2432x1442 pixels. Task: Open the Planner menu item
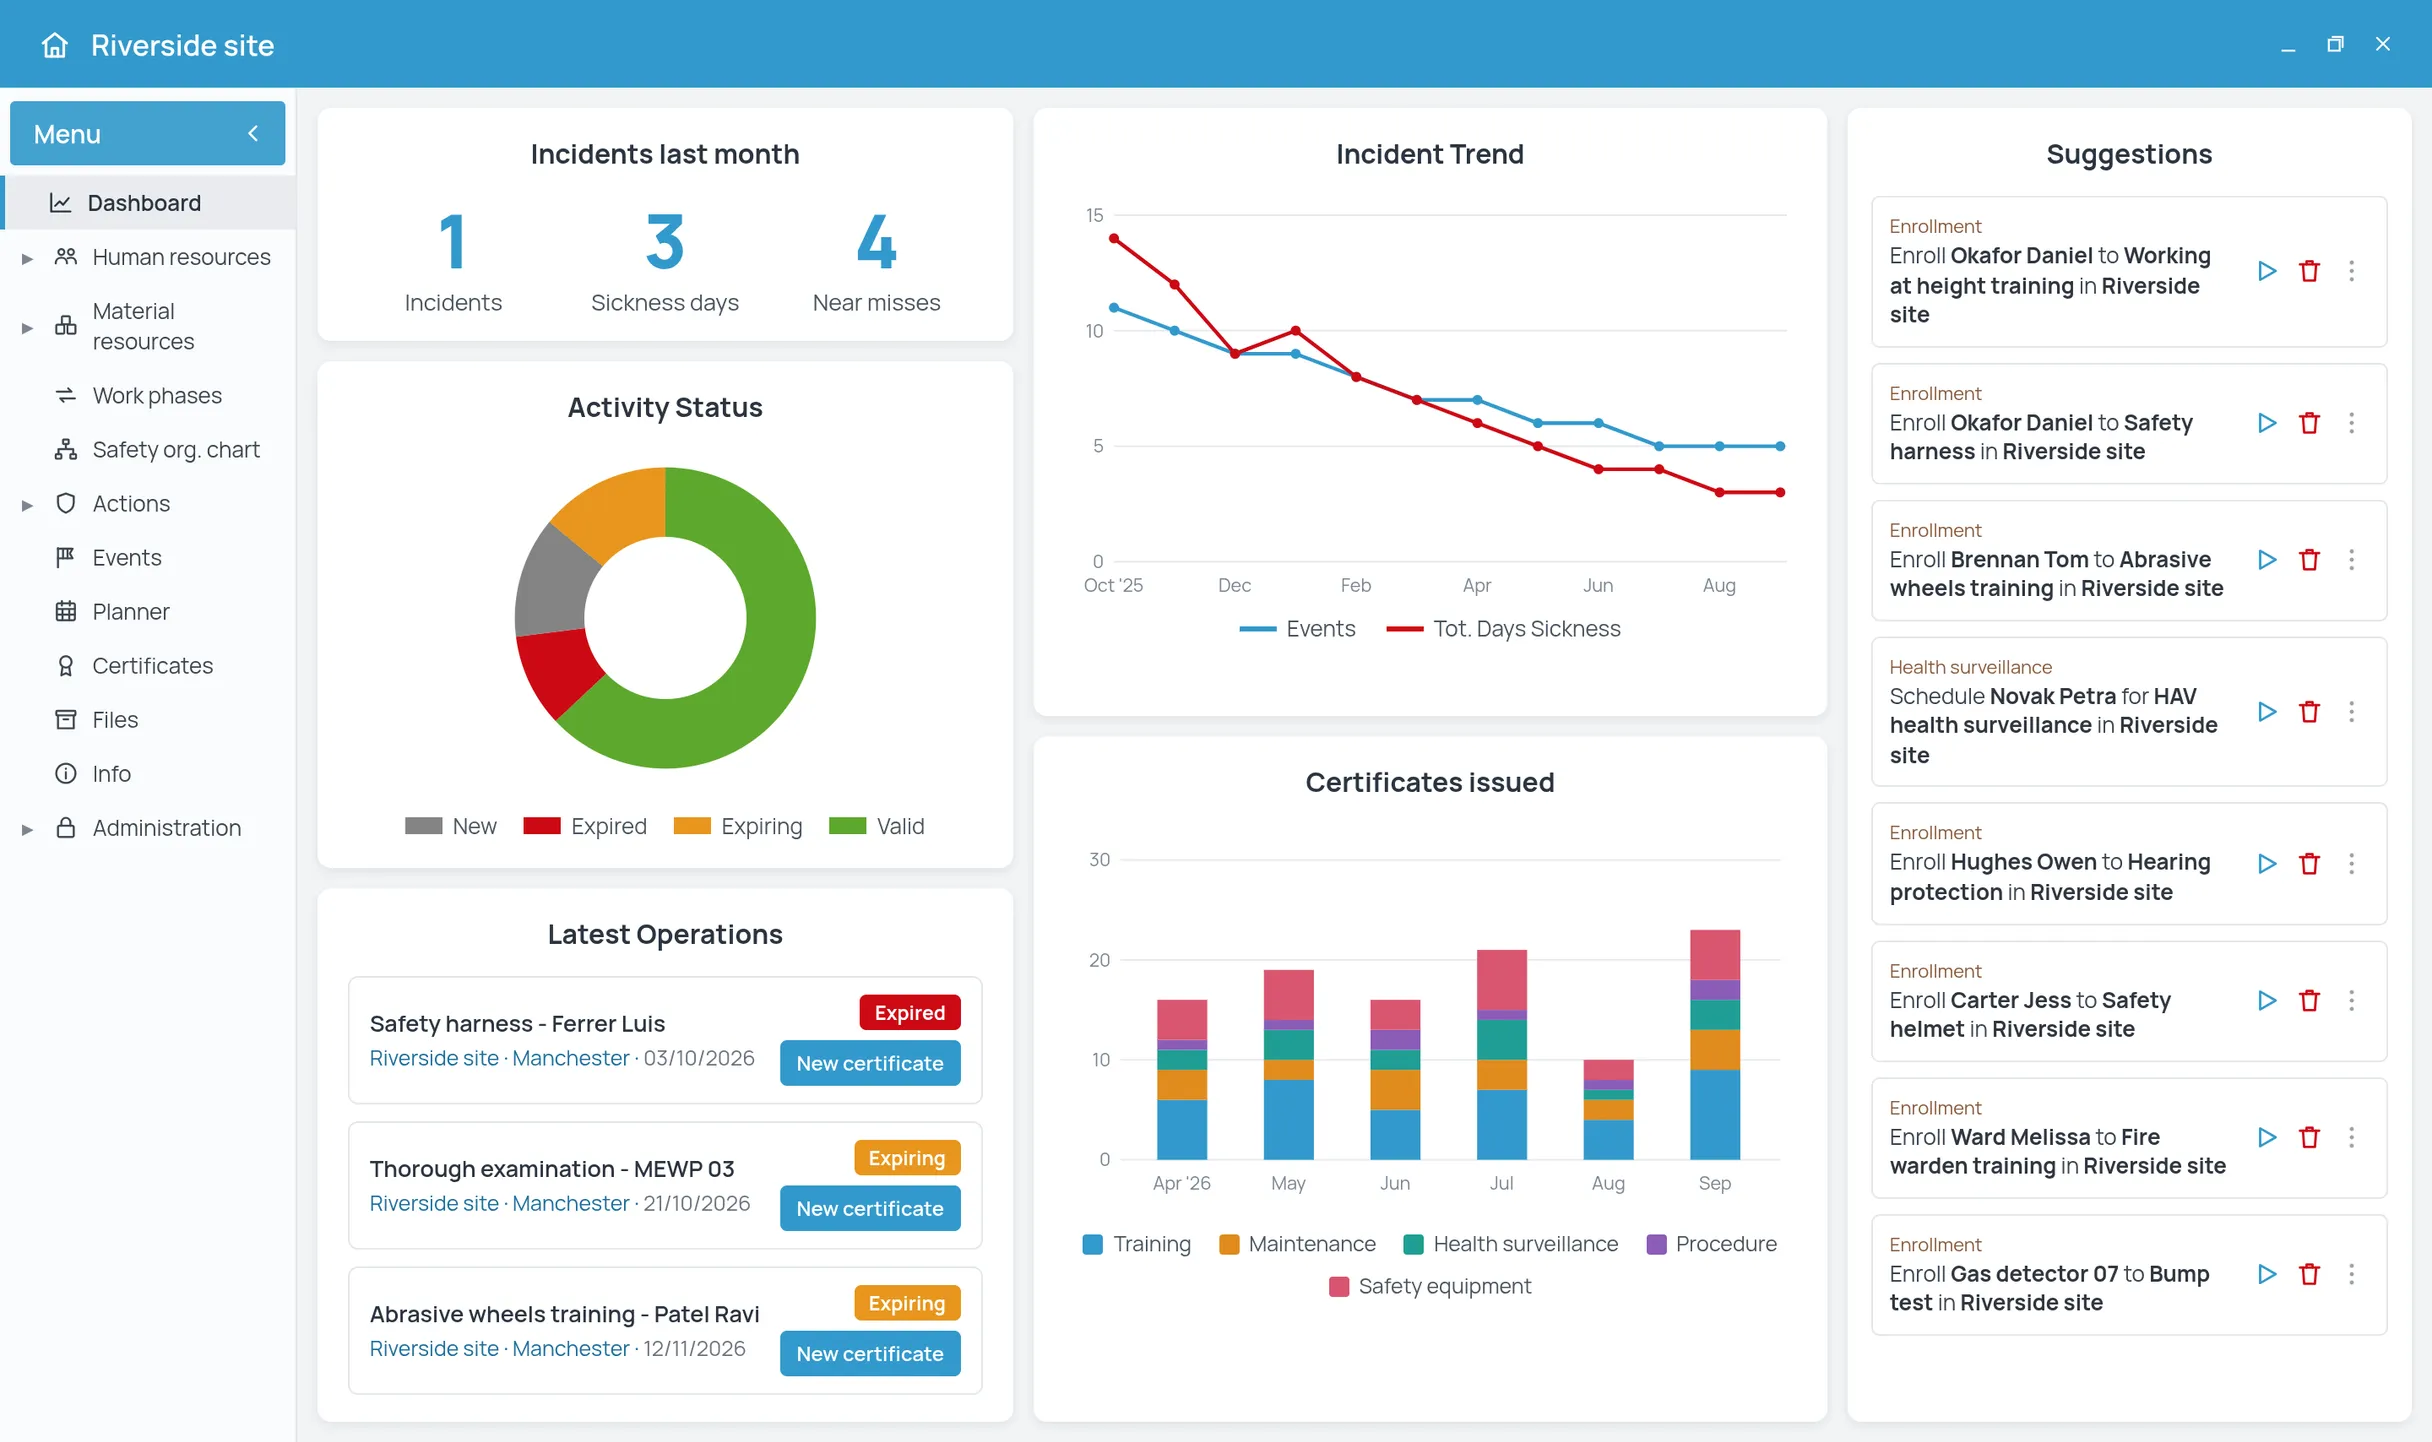150,612
